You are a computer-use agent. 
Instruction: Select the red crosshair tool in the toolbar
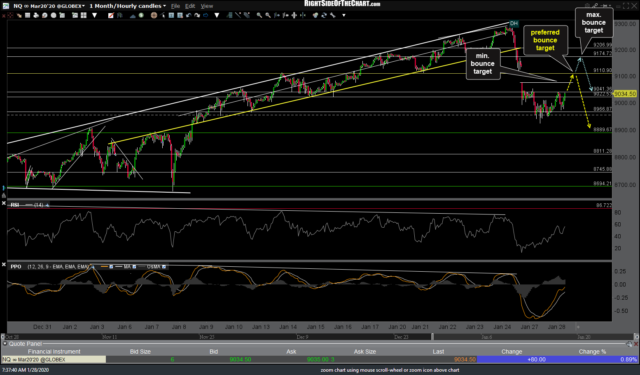(11, 15)
